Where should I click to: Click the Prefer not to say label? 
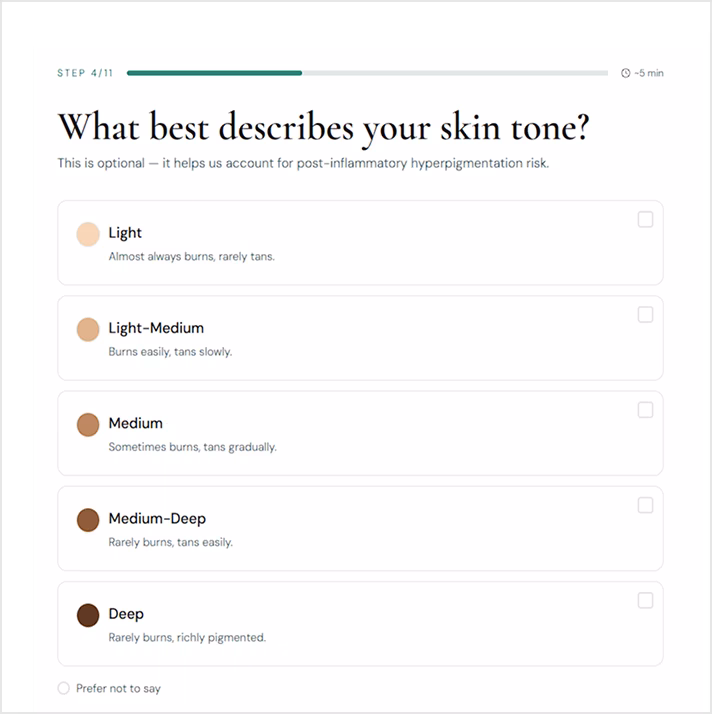[x=118, y=688]
